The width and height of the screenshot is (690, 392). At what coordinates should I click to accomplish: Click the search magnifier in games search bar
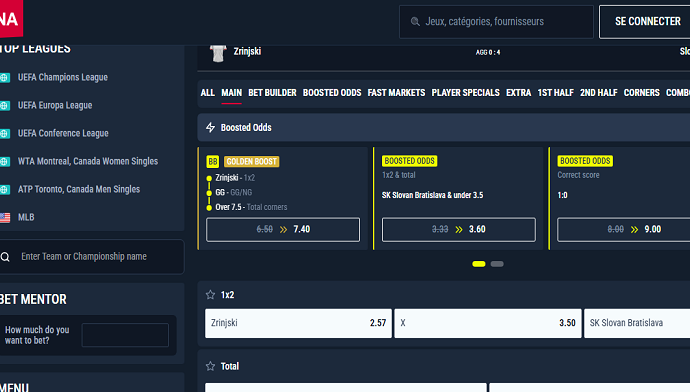[415, 22]
